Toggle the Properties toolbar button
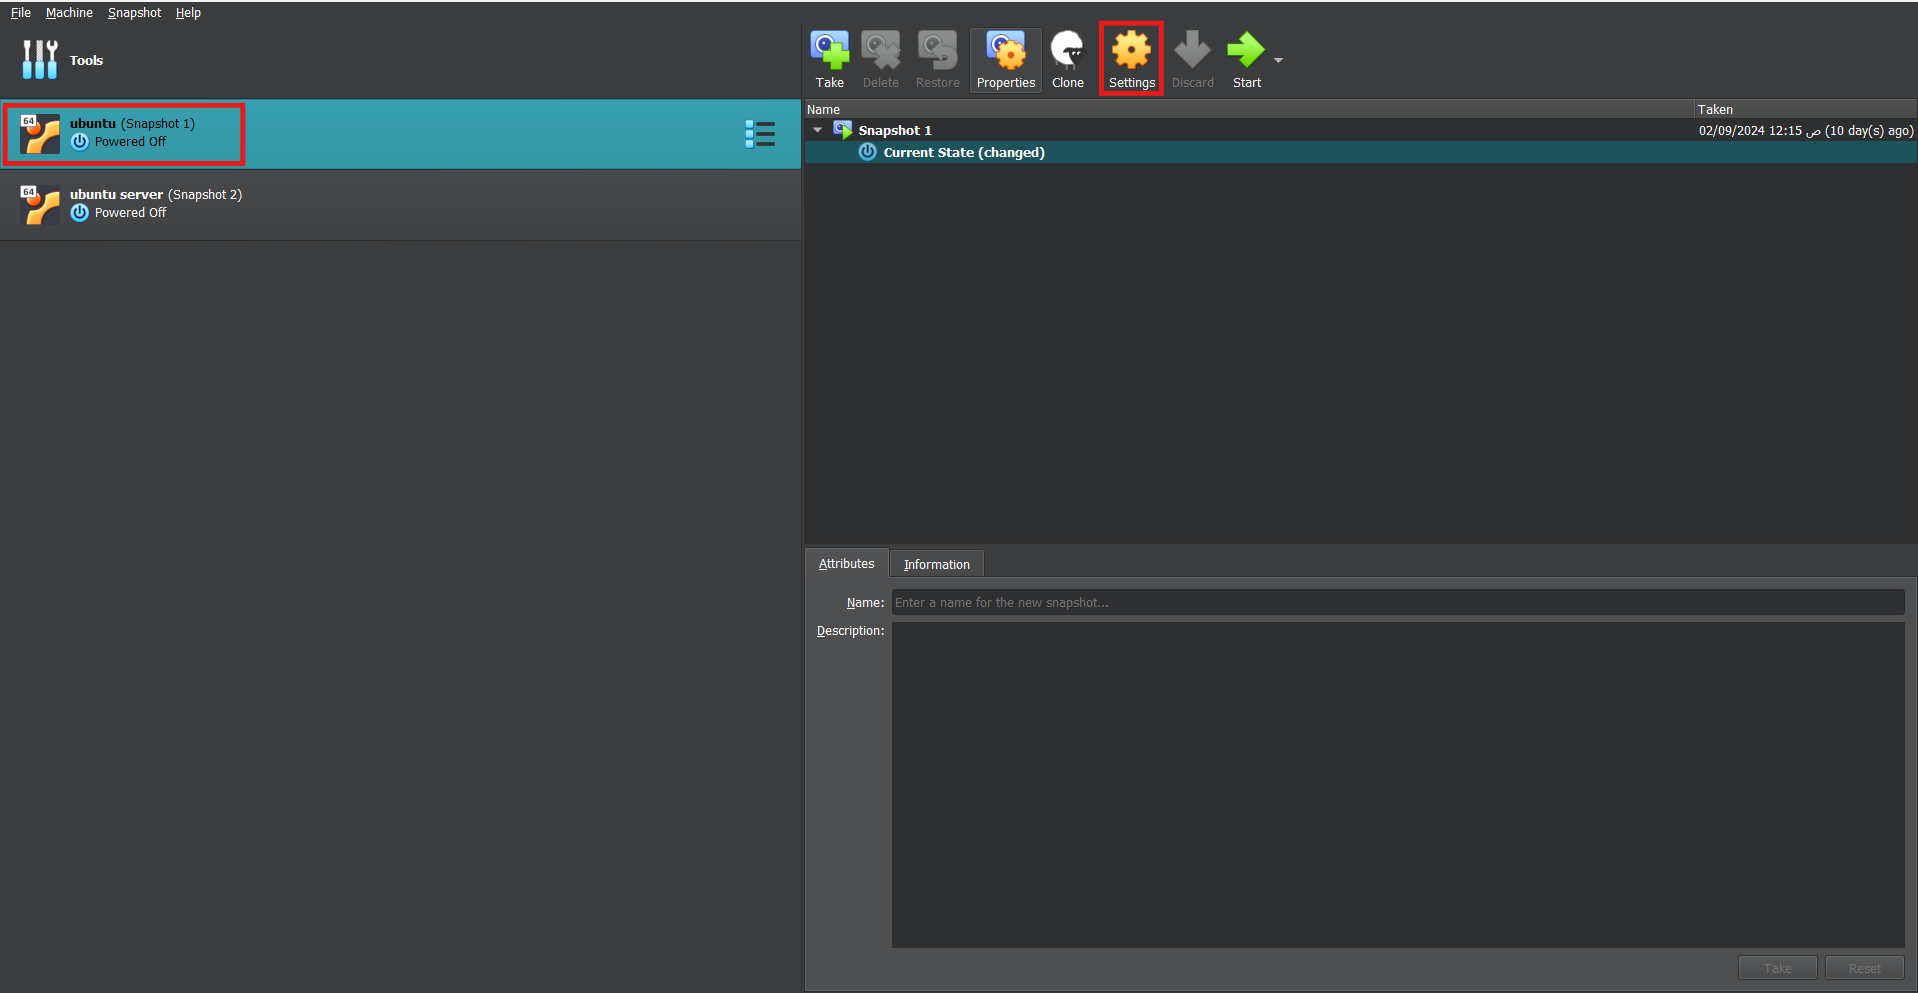 [1005, 60]
